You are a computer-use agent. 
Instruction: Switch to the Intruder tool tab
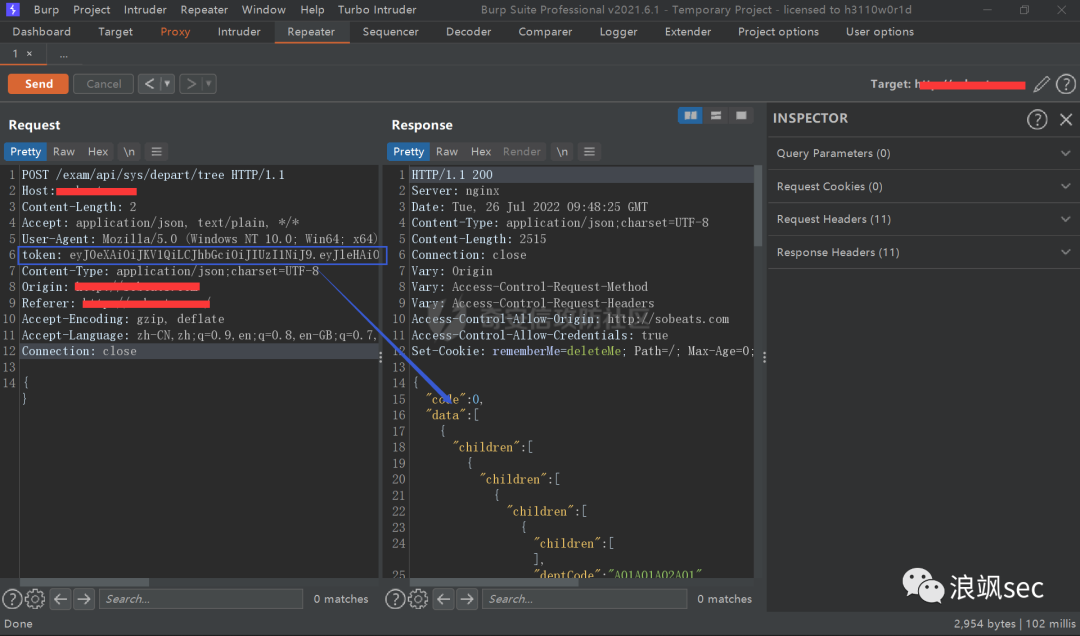pyautogui.click(x=239, y=32)
